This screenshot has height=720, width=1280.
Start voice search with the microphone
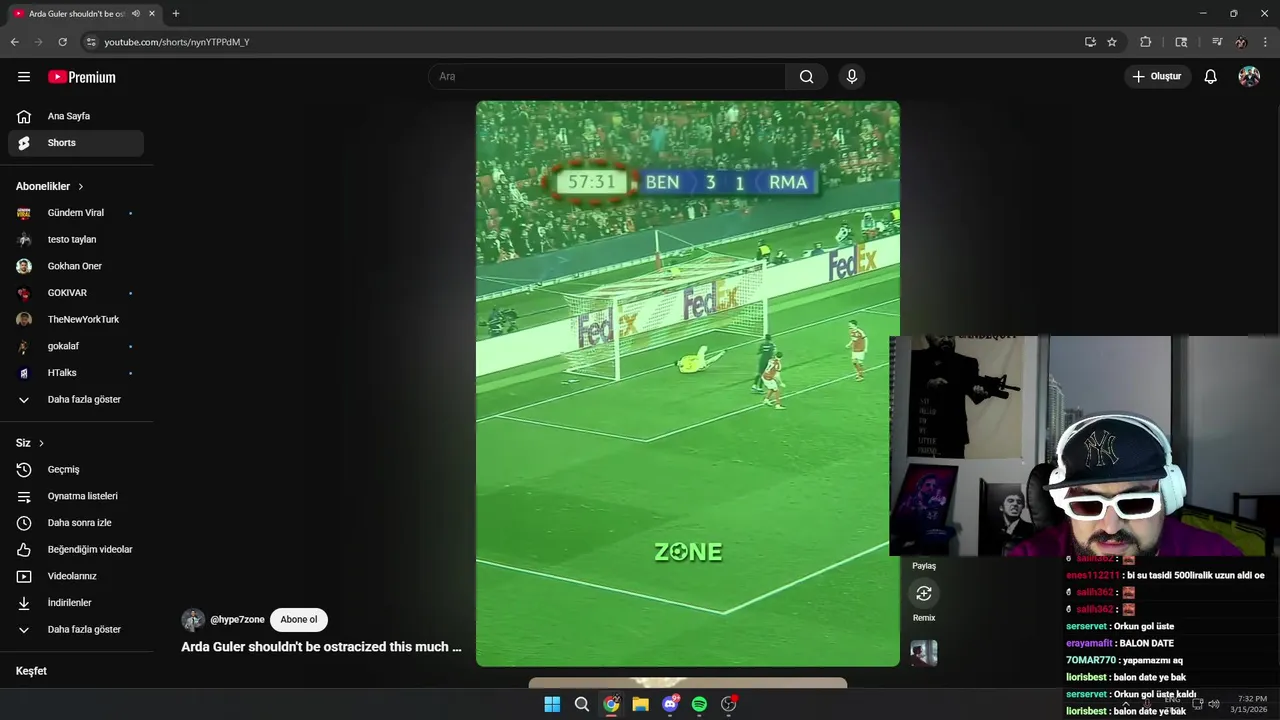pyautogui.click(x=852, y=77)
